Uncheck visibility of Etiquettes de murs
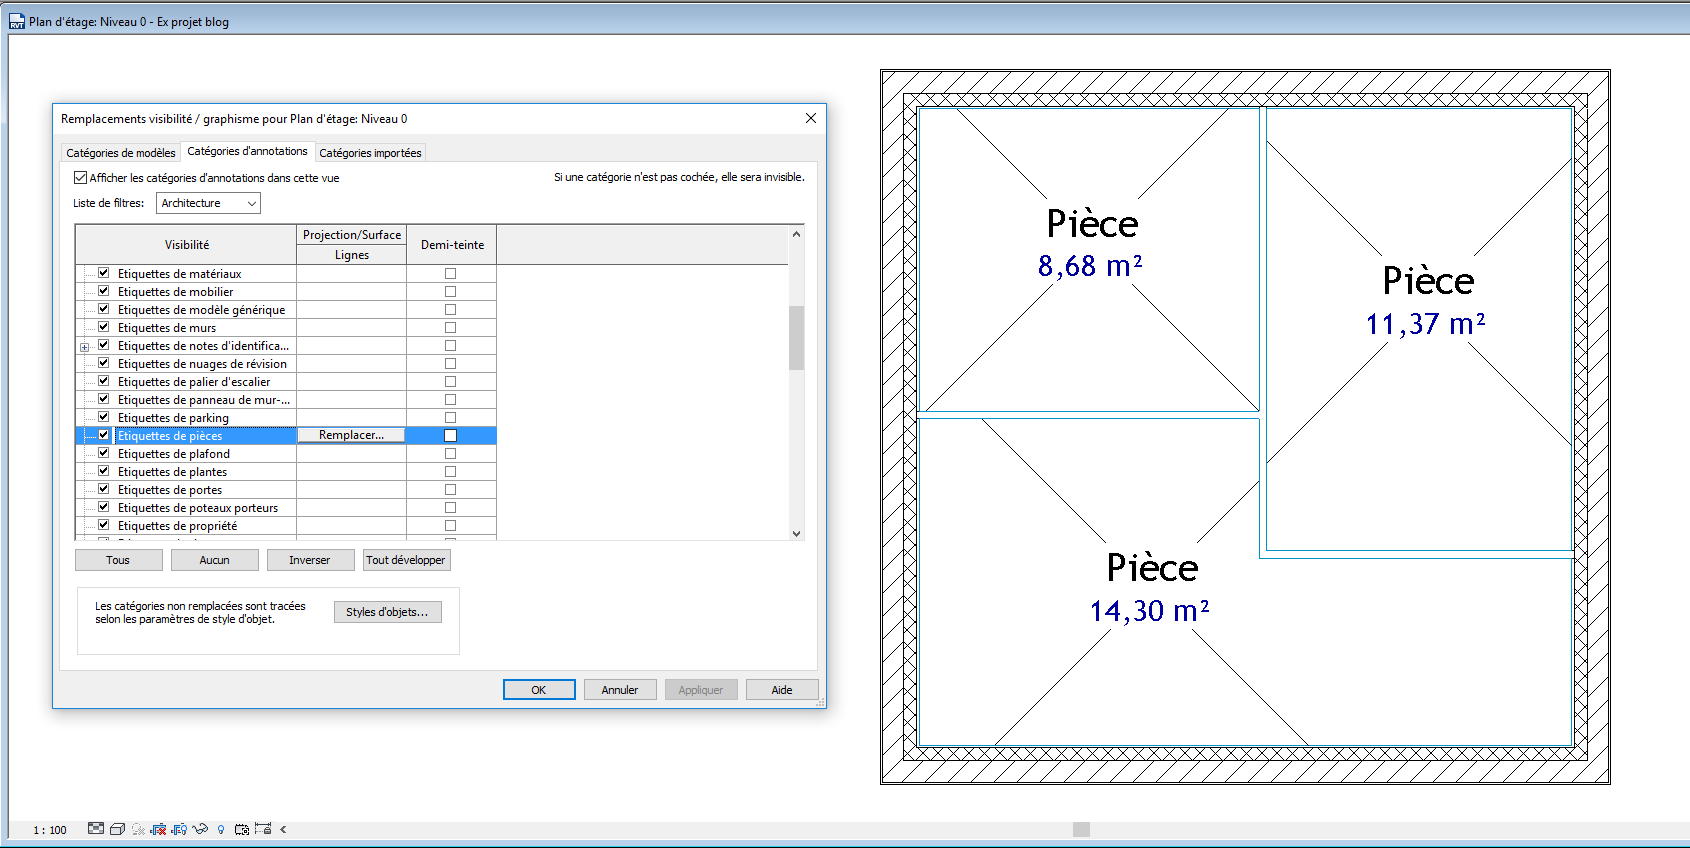1690x848 pixels. click(103, 327)
